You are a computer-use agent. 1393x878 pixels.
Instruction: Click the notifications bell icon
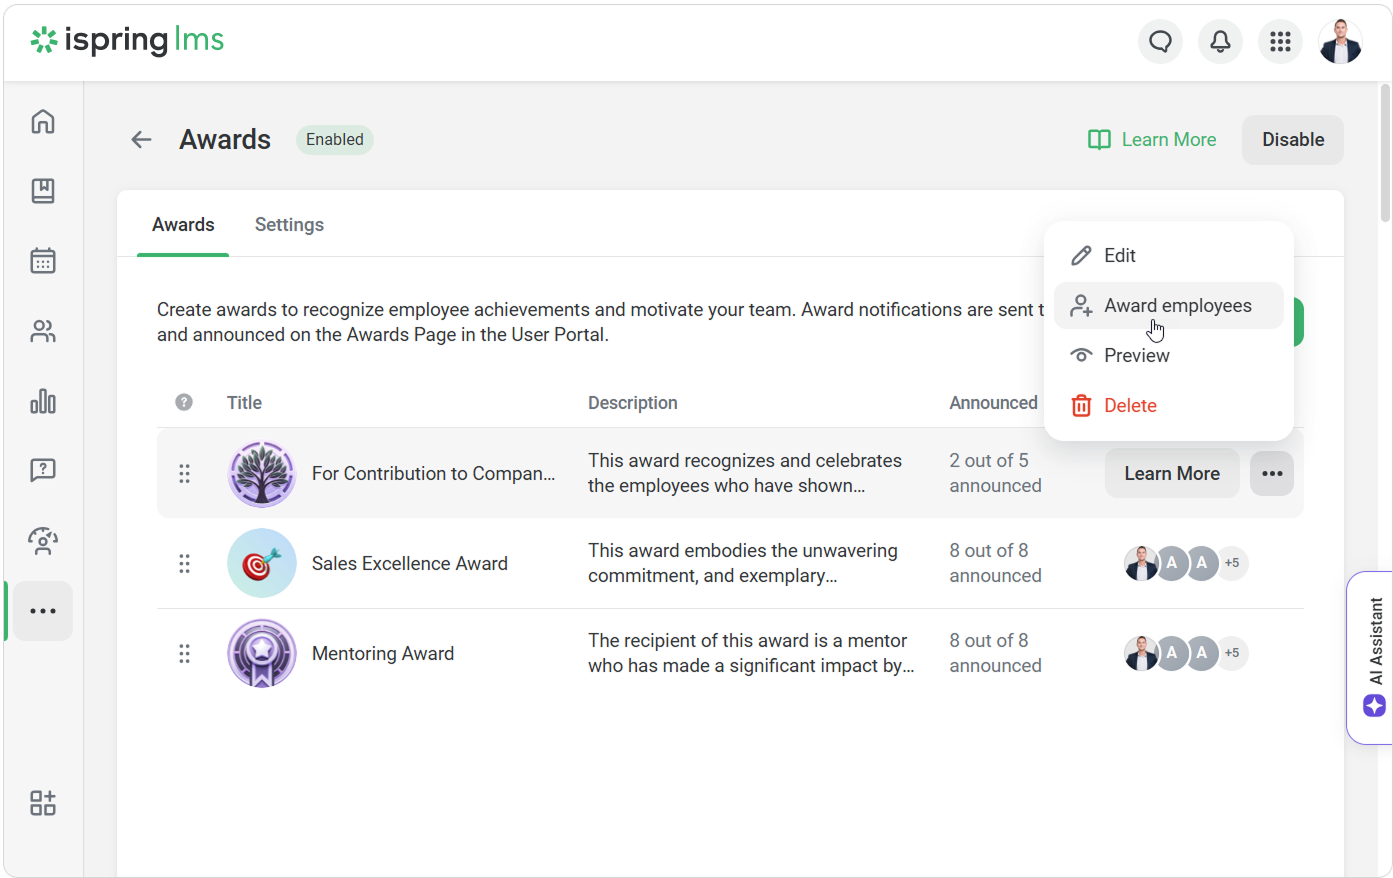(1220, 41)
